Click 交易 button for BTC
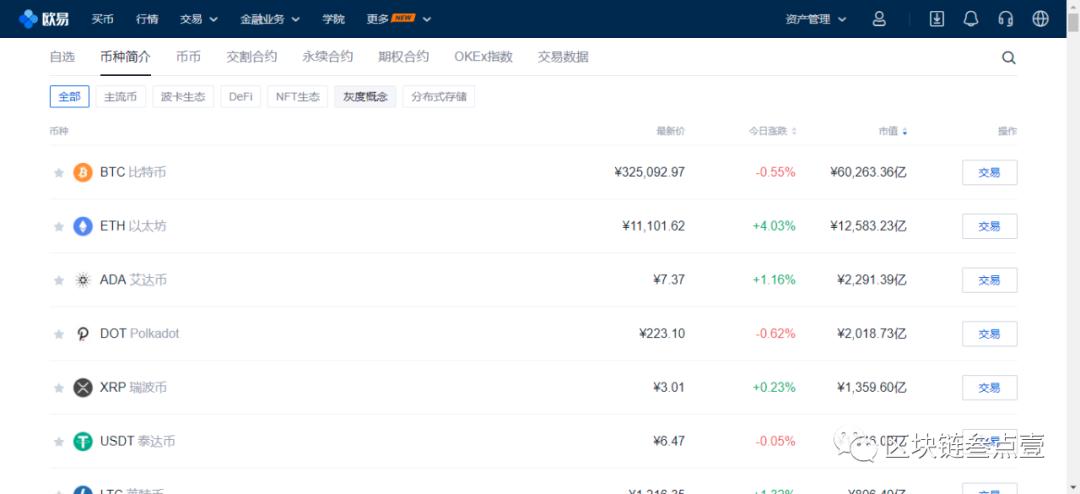This screenshot has height=494, width=1080. (989, 172)
